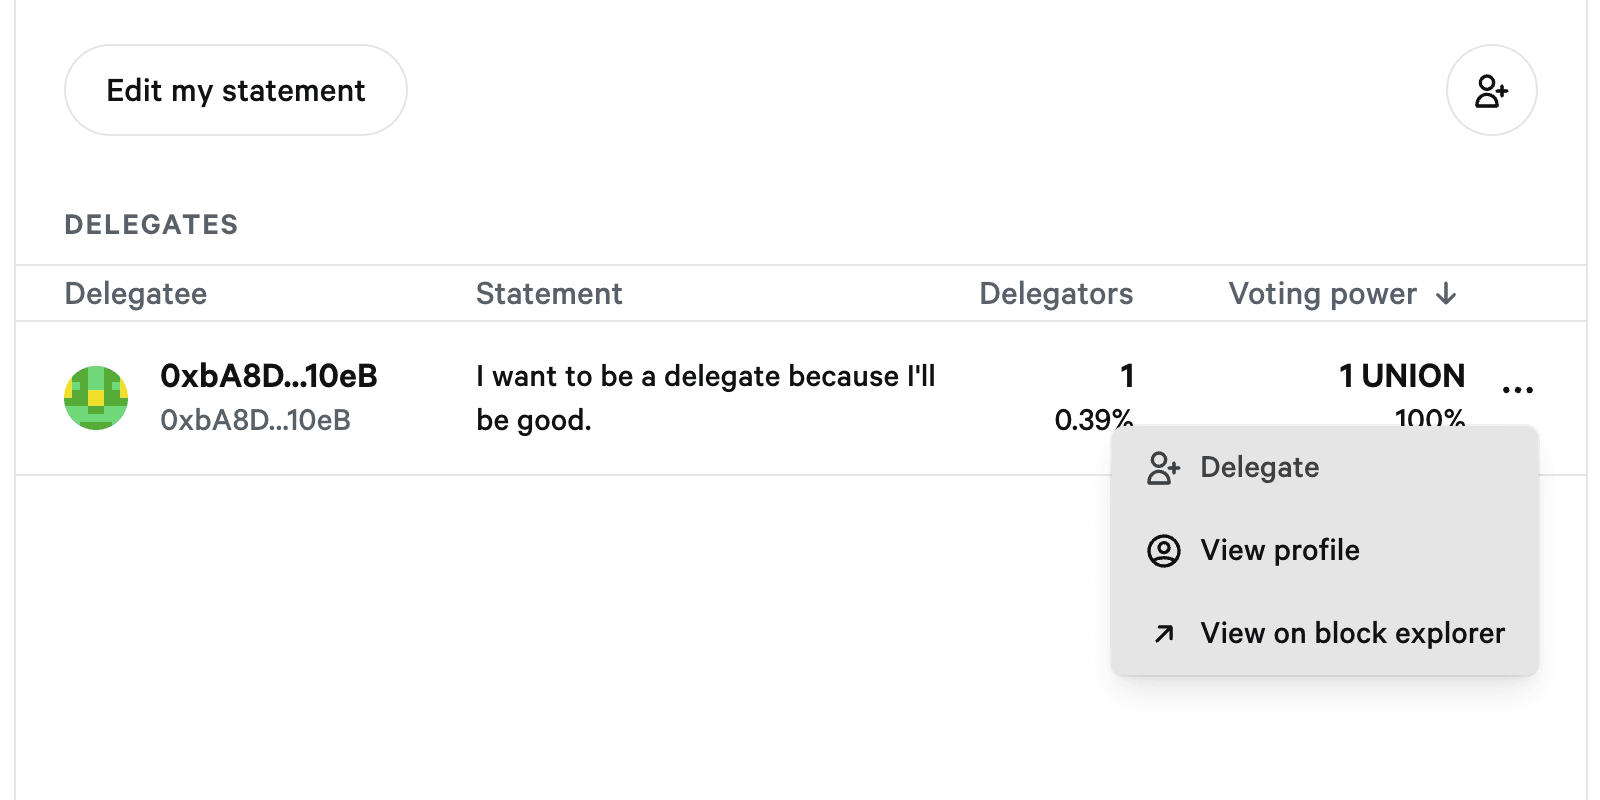Click the add-delegate person icon button
The height and width of the screenshot is (800, 1600).
coord(1491,90)
